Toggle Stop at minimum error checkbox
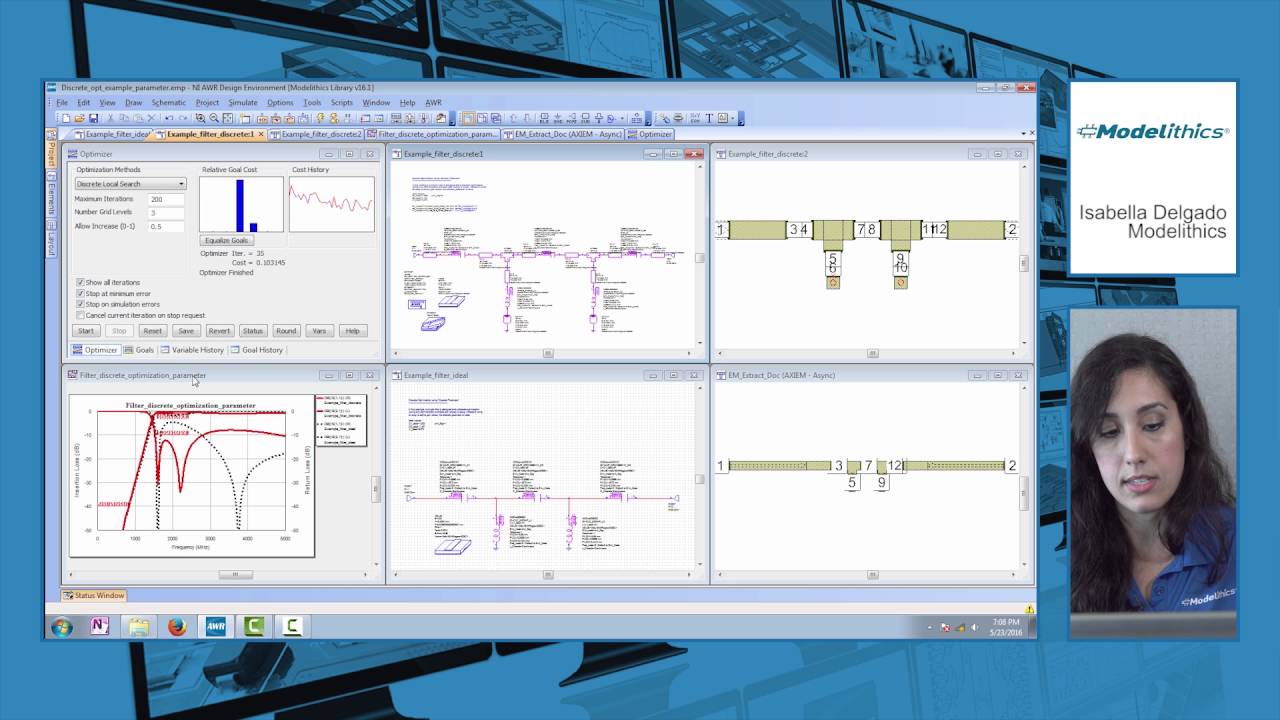 [80, 294]
